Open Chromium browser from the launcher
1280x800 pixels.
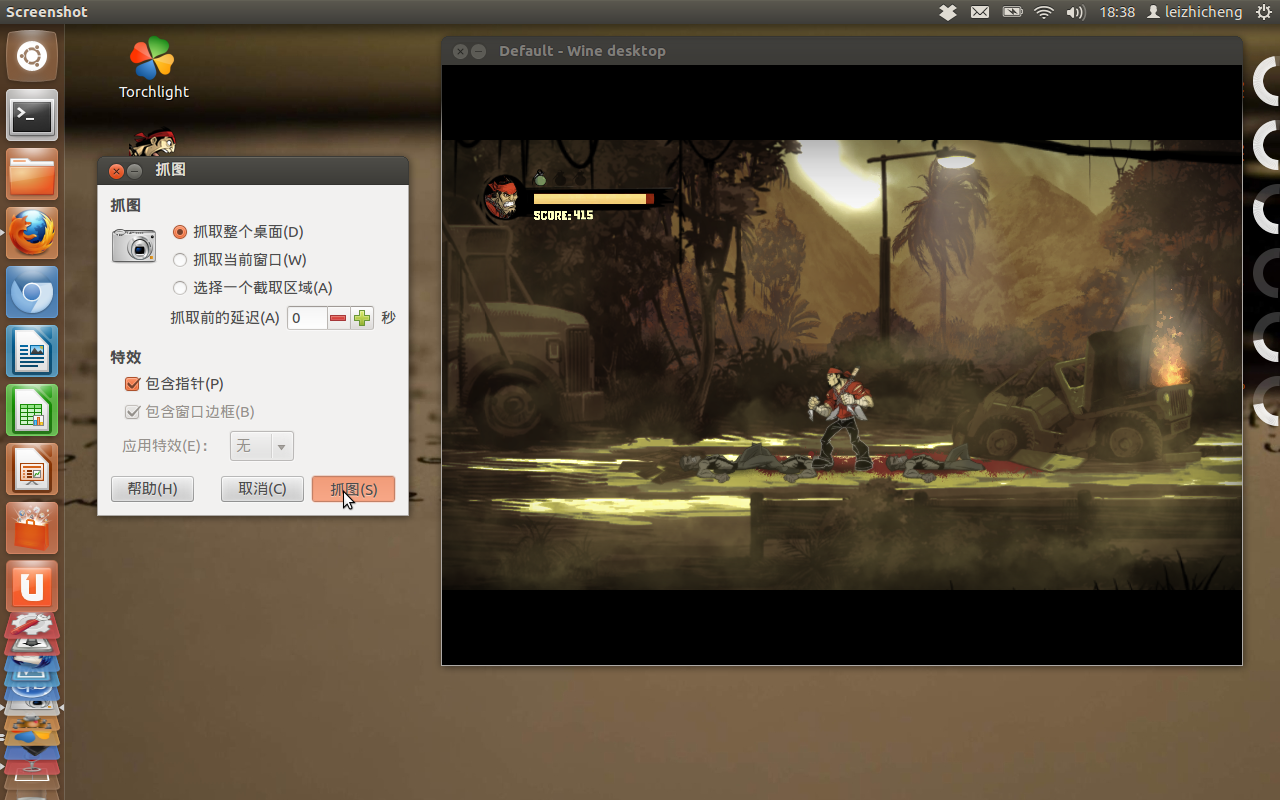click(x=32, y=292)
